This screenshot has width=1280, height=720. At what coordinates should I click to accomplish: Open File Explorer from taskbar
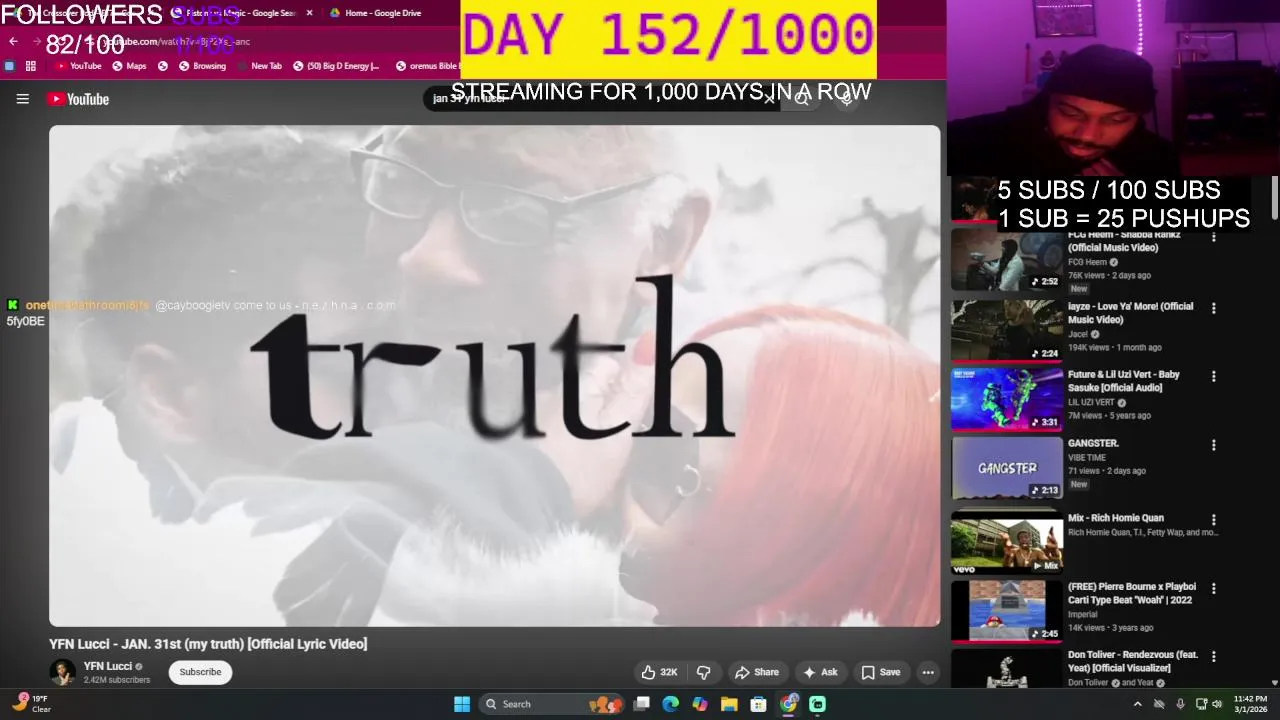point(729,704)
